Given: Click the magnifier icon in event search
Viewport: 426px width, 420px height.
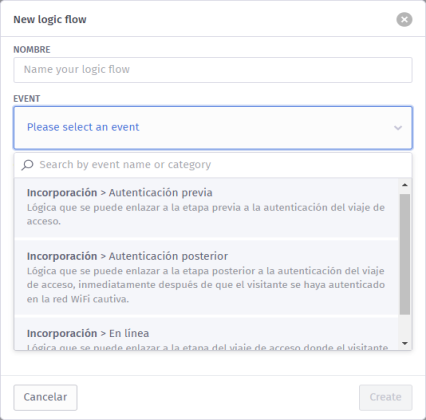Looking at the screenshot, I should (27, 165).
